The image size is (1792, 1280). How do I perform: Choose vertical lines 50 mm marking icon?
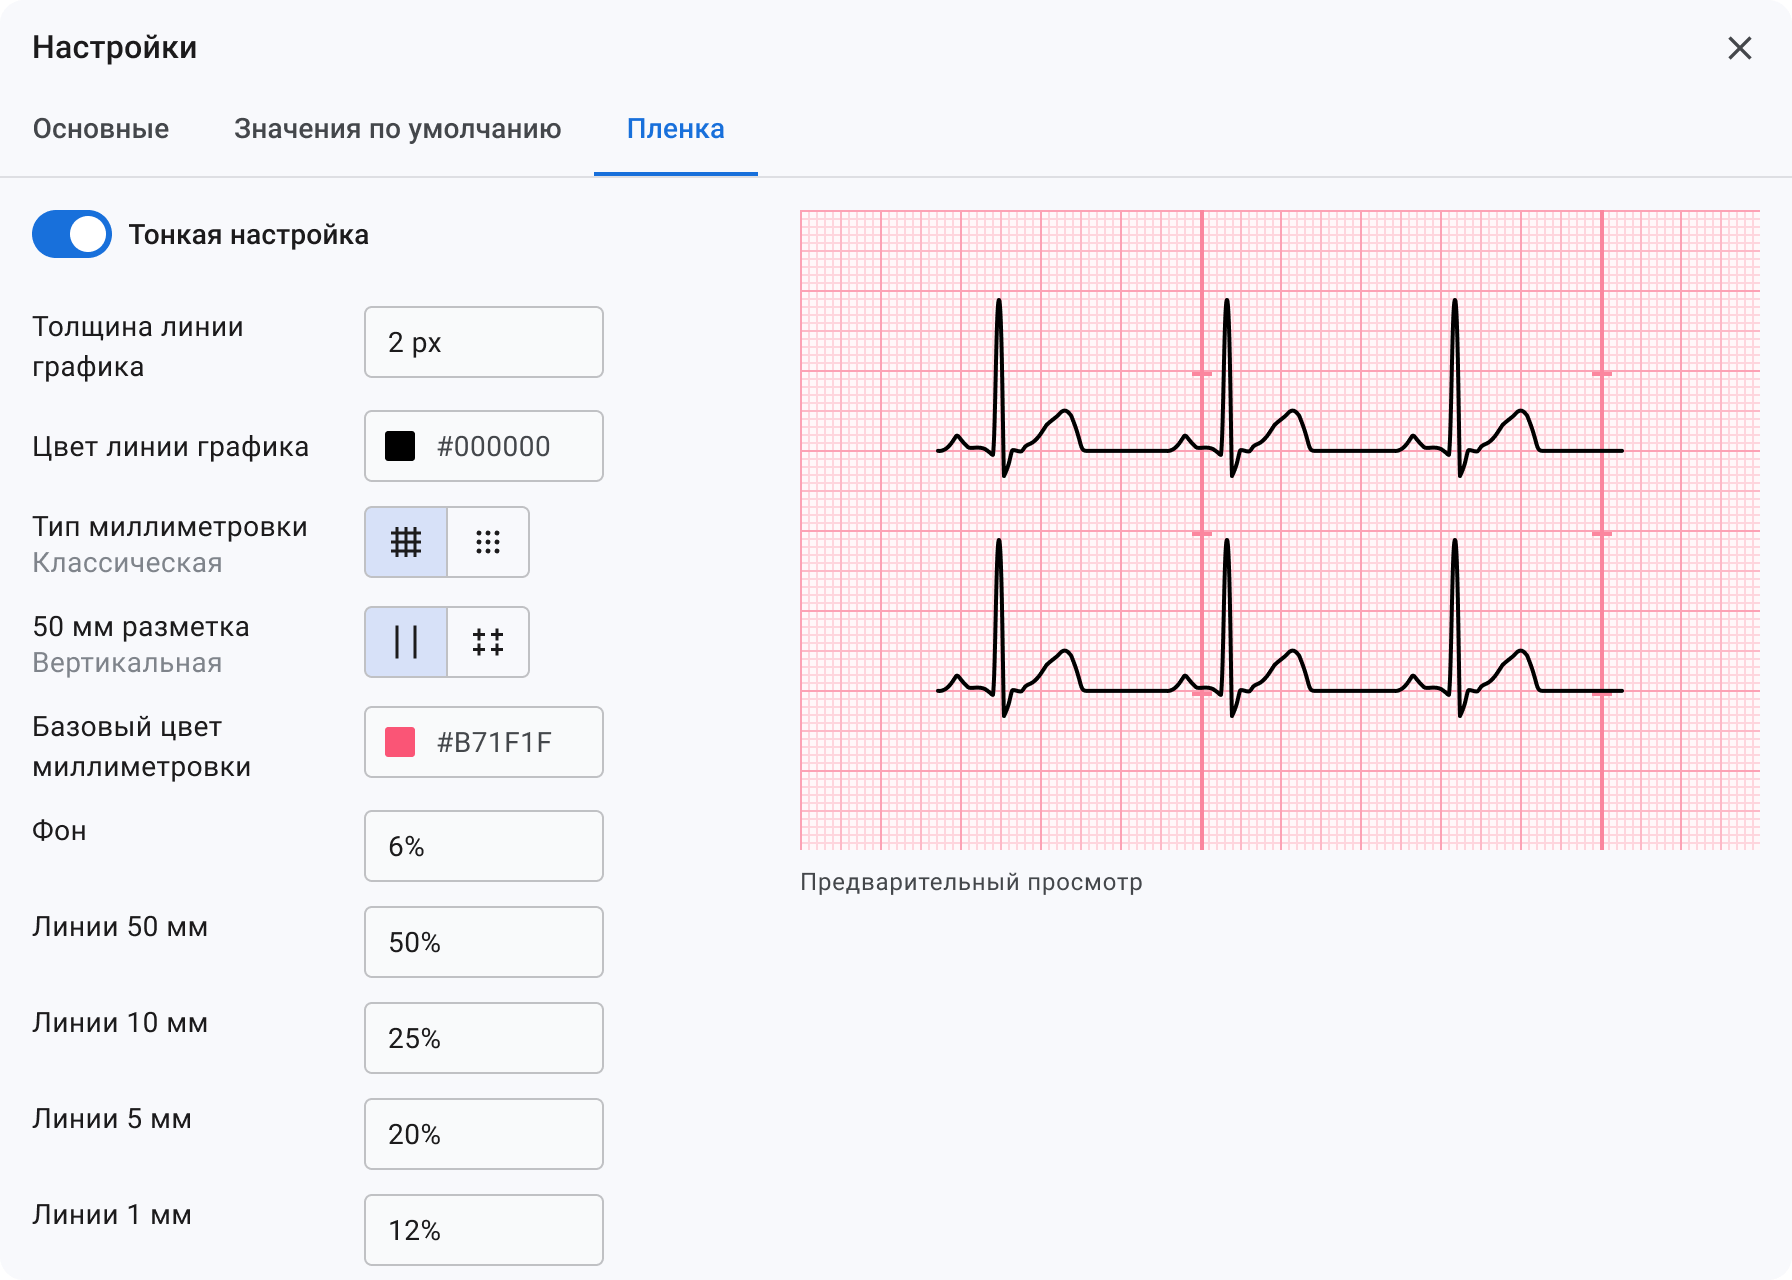click(406, 642)
